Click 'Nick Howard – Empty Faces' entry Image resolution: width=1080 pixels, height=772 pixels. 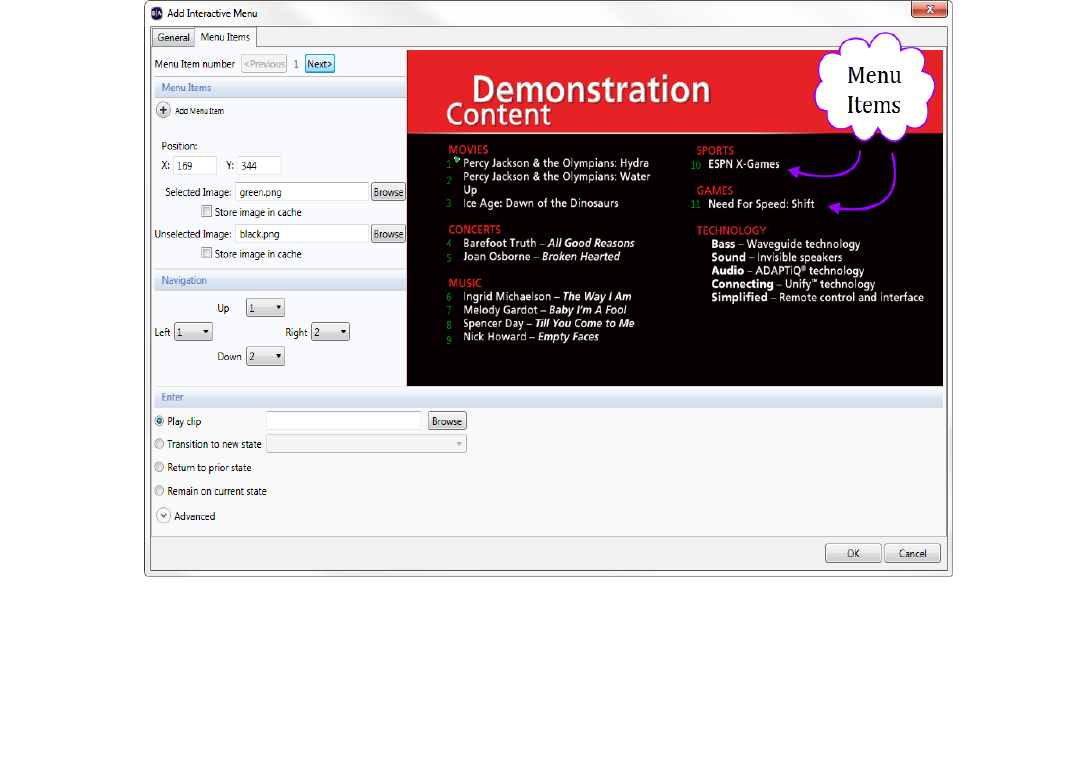click(x=531, y=336)
